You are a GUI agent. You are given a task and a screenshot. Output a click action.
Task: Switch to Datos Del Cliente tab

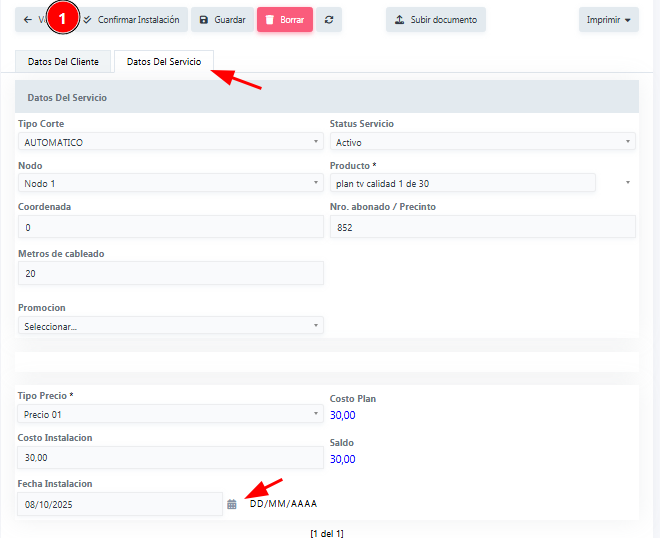(x=63, y=62)
